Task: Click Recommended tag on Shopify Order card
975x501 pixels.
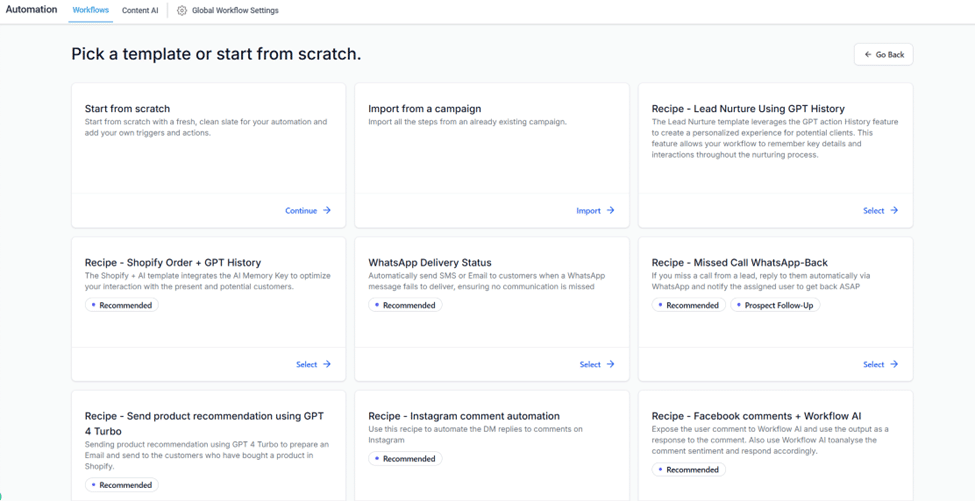Action: point(122,305)
